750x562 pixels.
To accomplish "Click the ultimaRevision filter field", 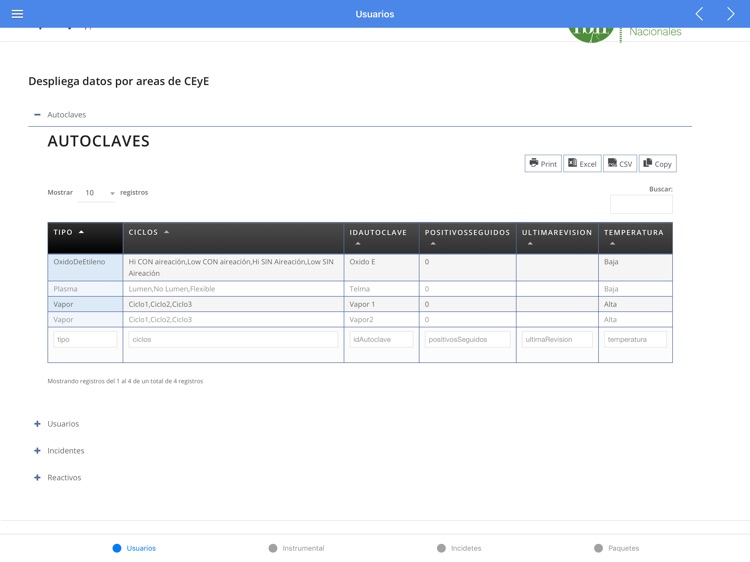I will [557, 340].
